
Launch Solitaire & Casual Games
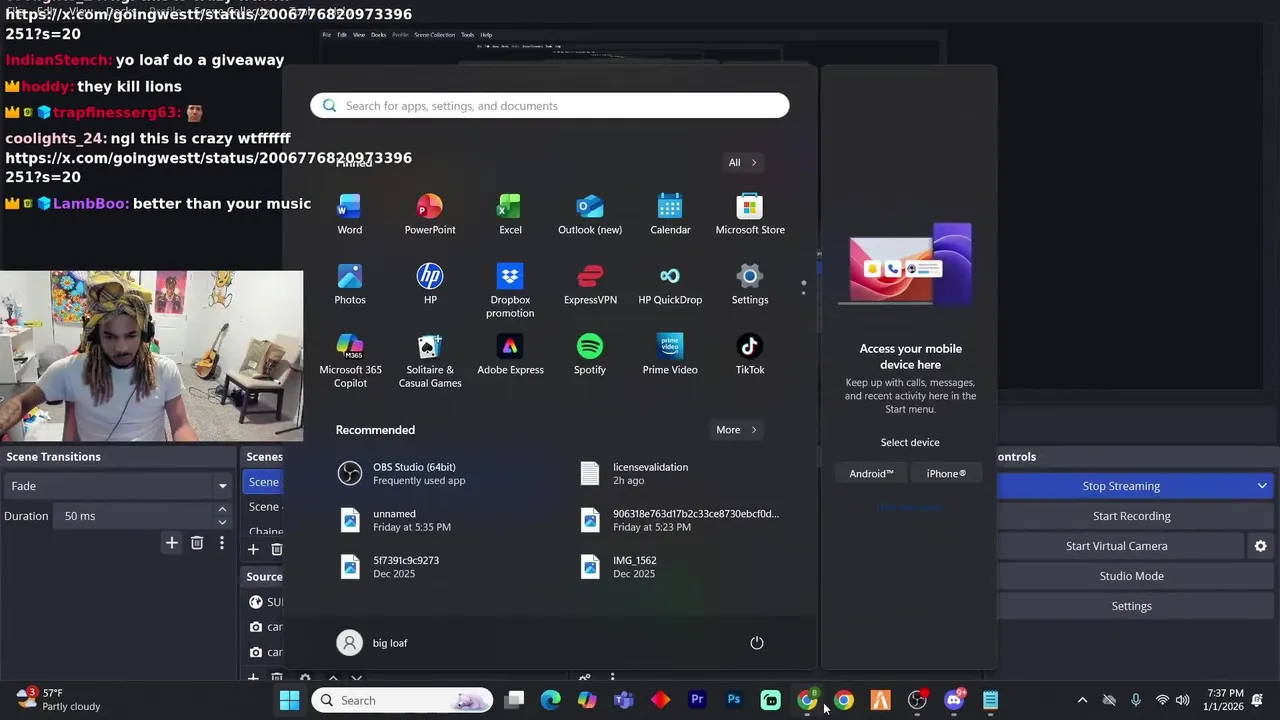[430, 361]
